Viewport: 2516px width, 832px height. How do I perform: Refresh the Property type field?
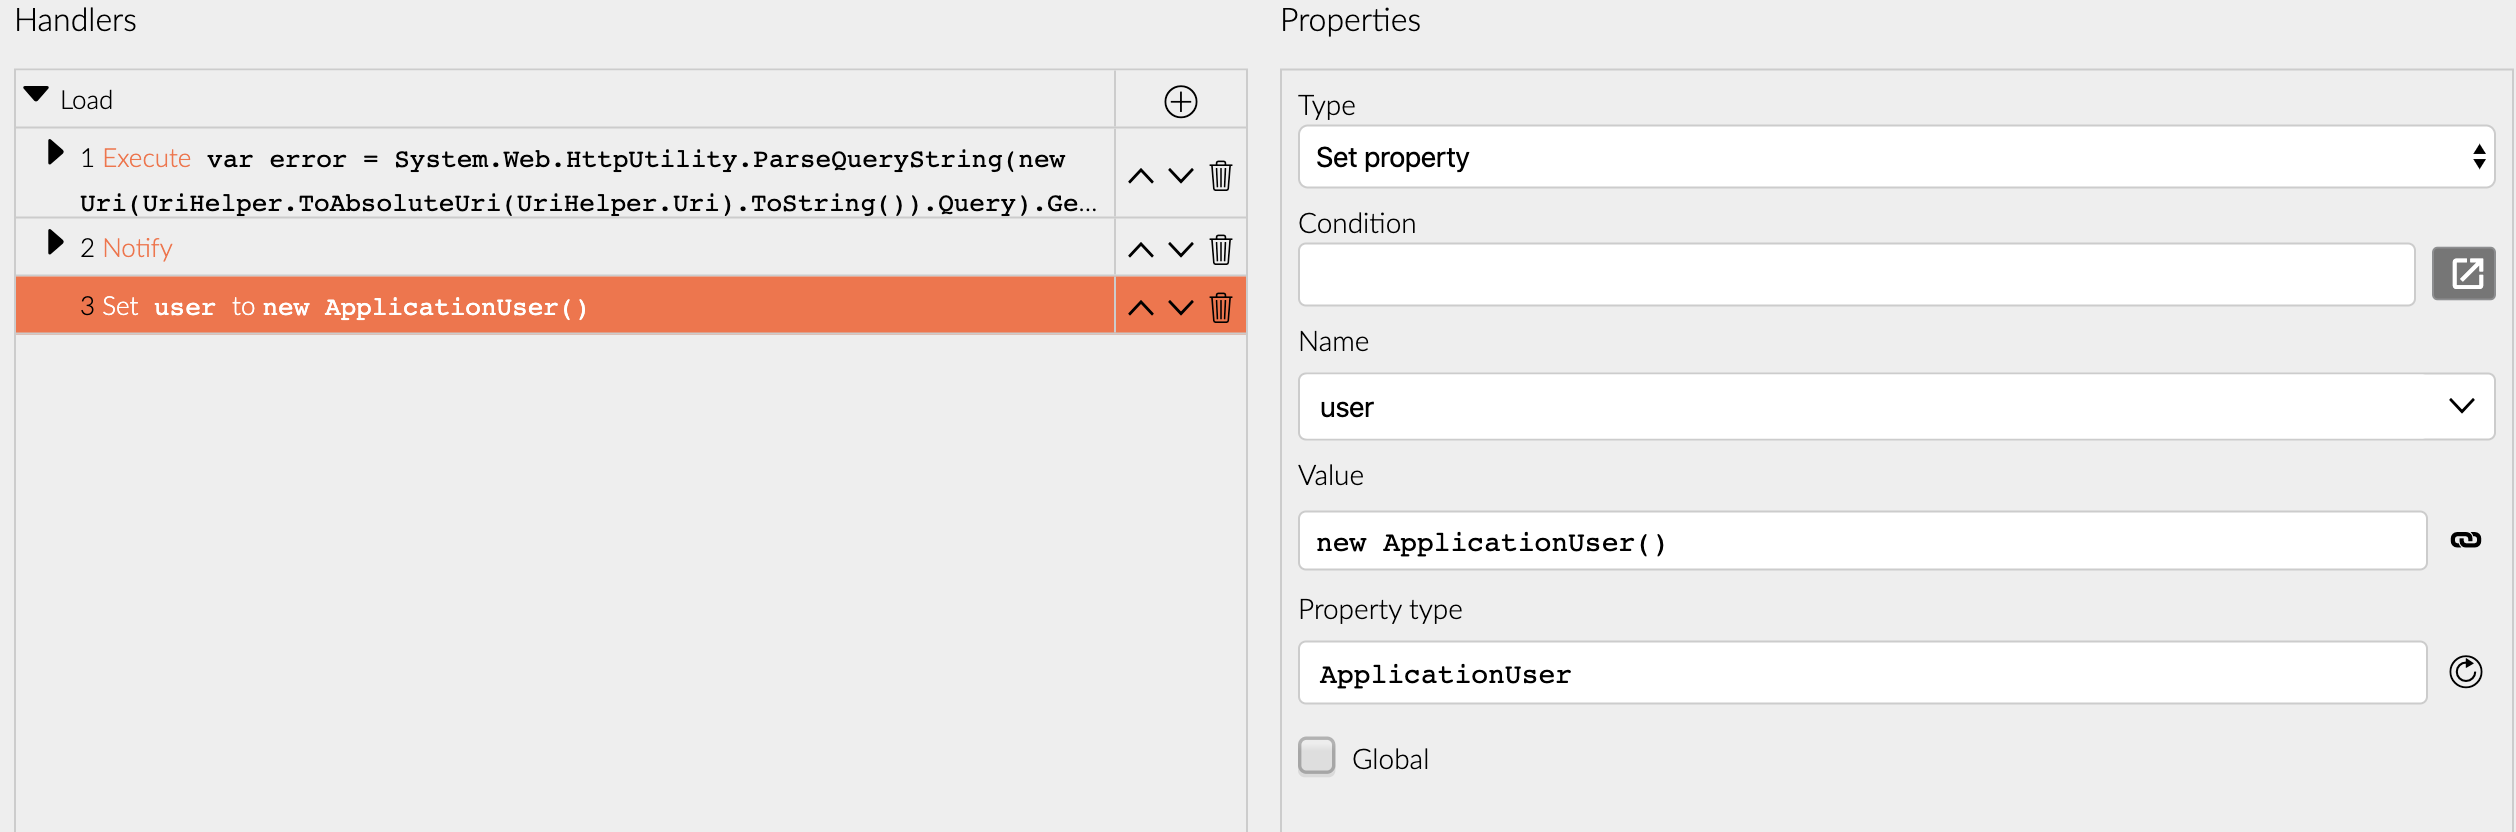coord(2465,672)
